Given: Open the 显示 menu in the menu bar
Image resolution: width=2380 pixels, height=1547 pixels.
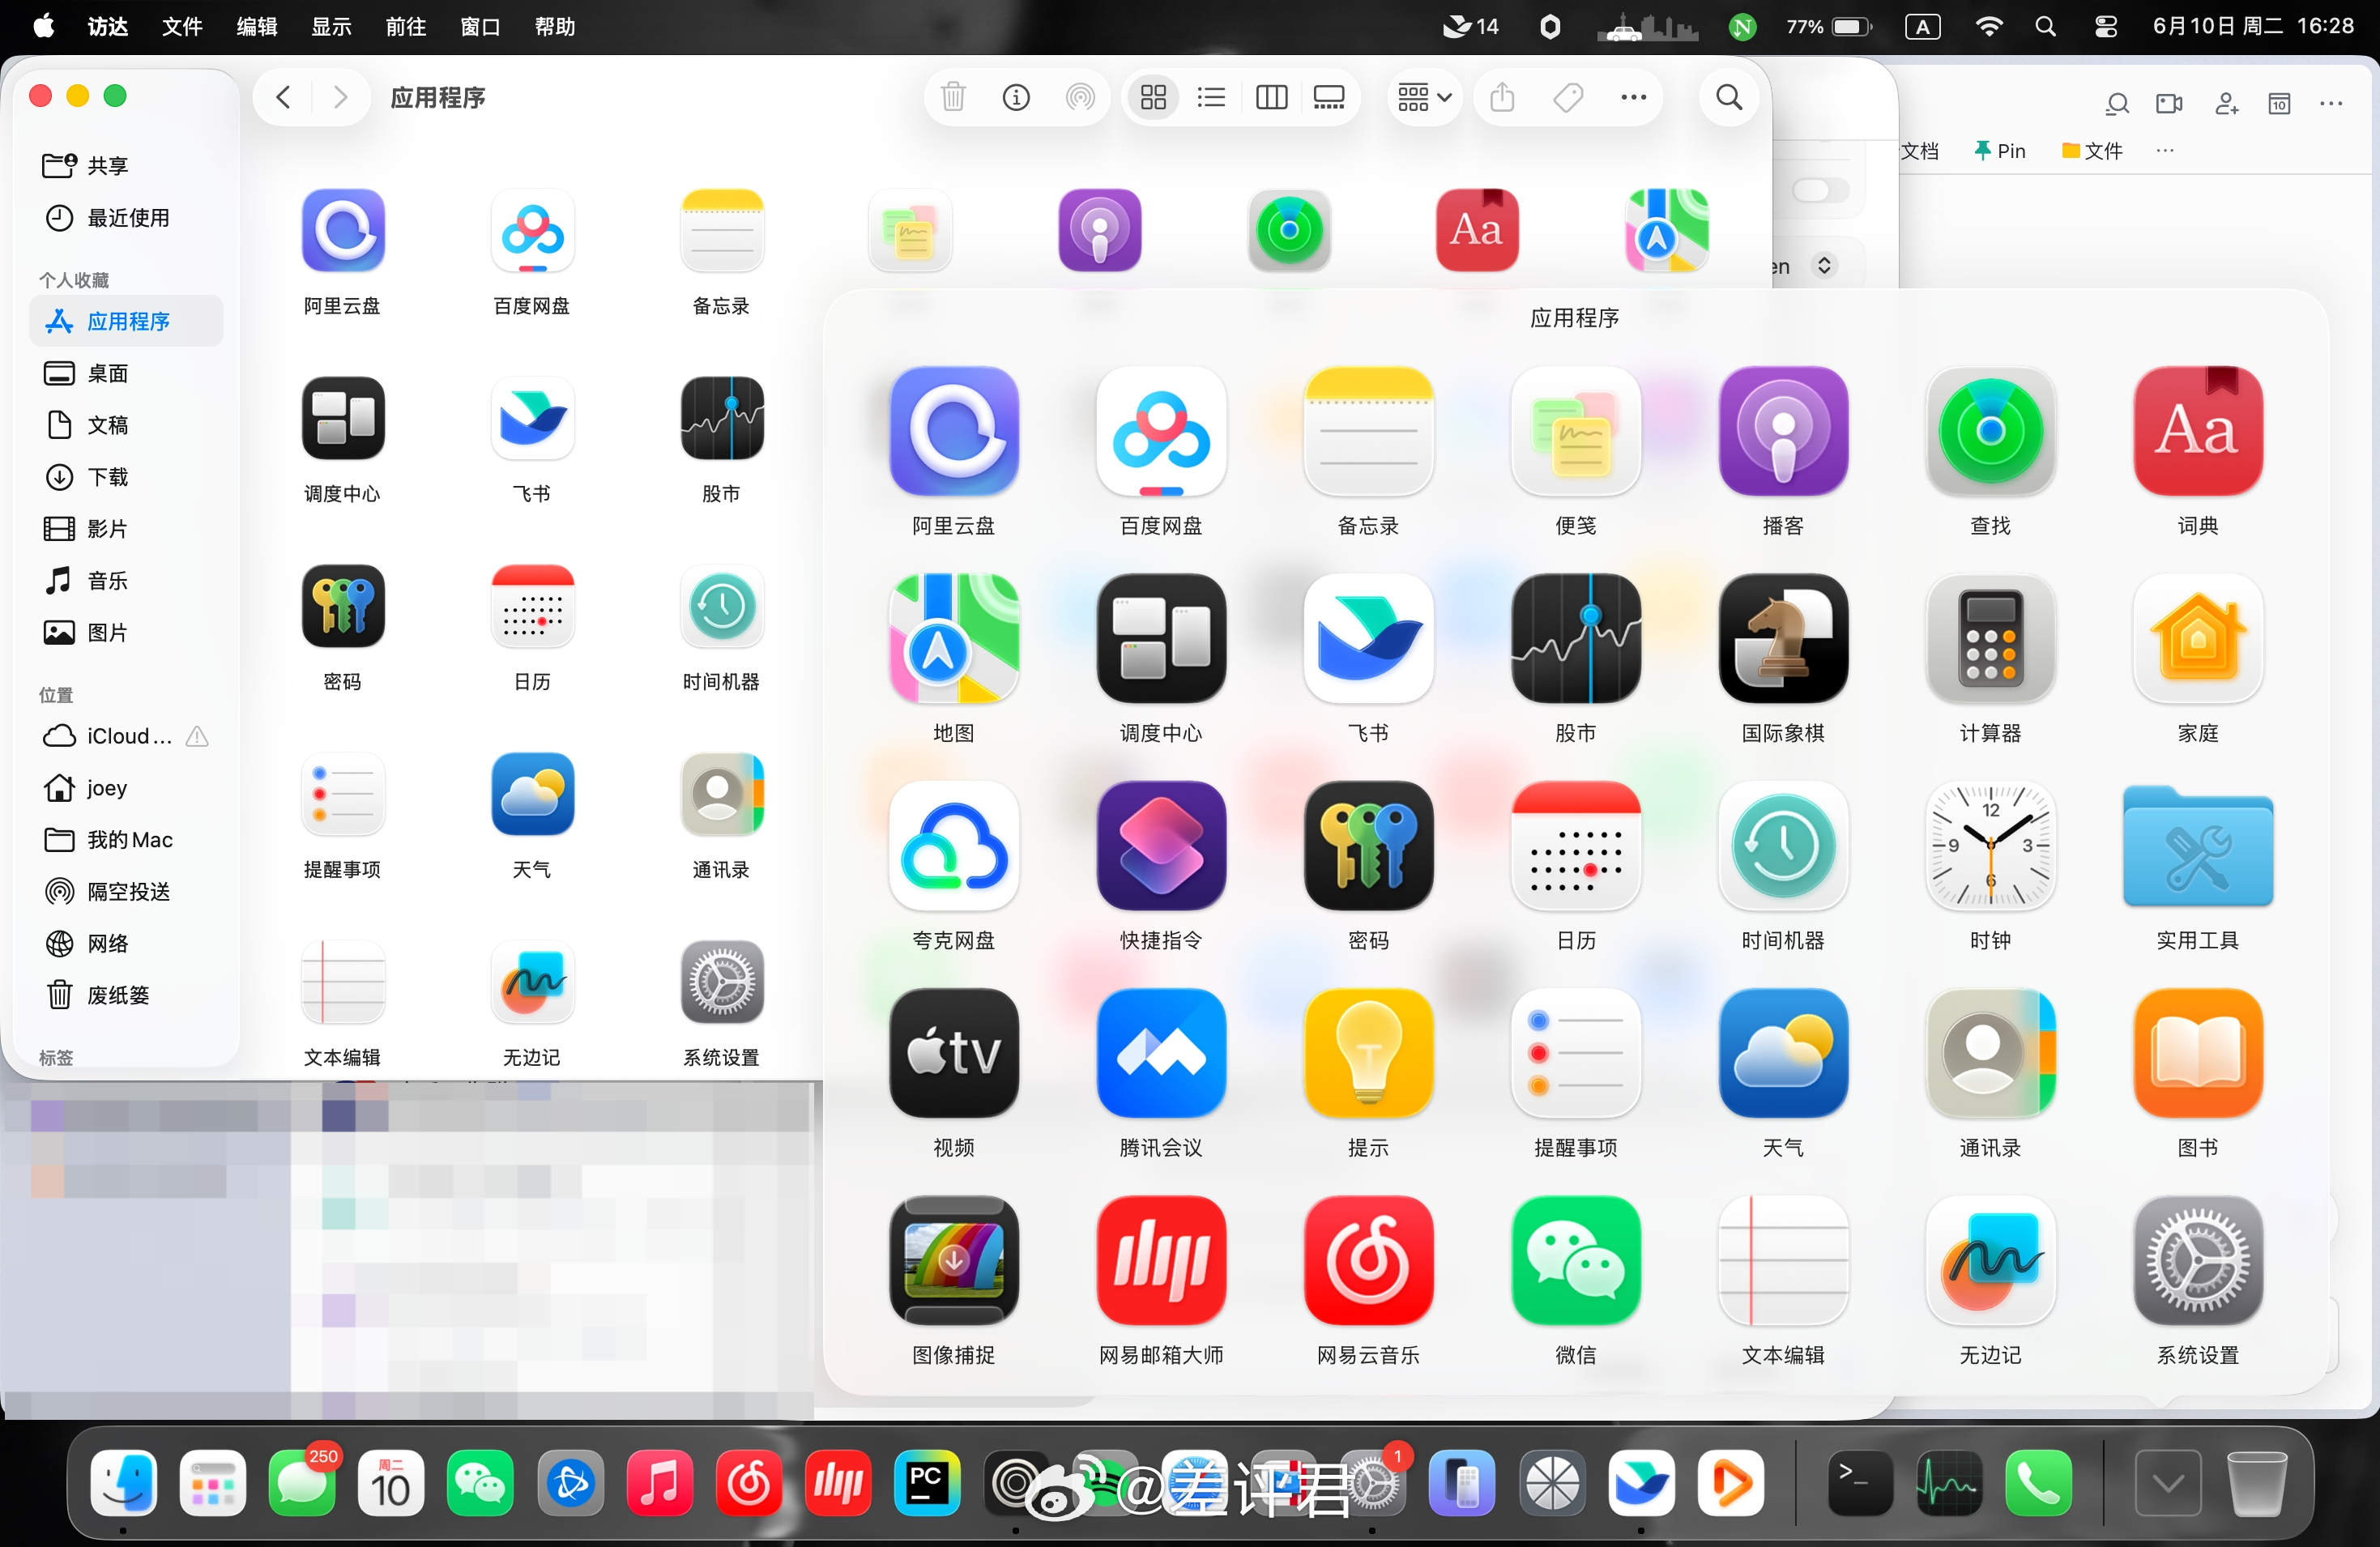Looking at the screenshot, I should pos(331,26).
